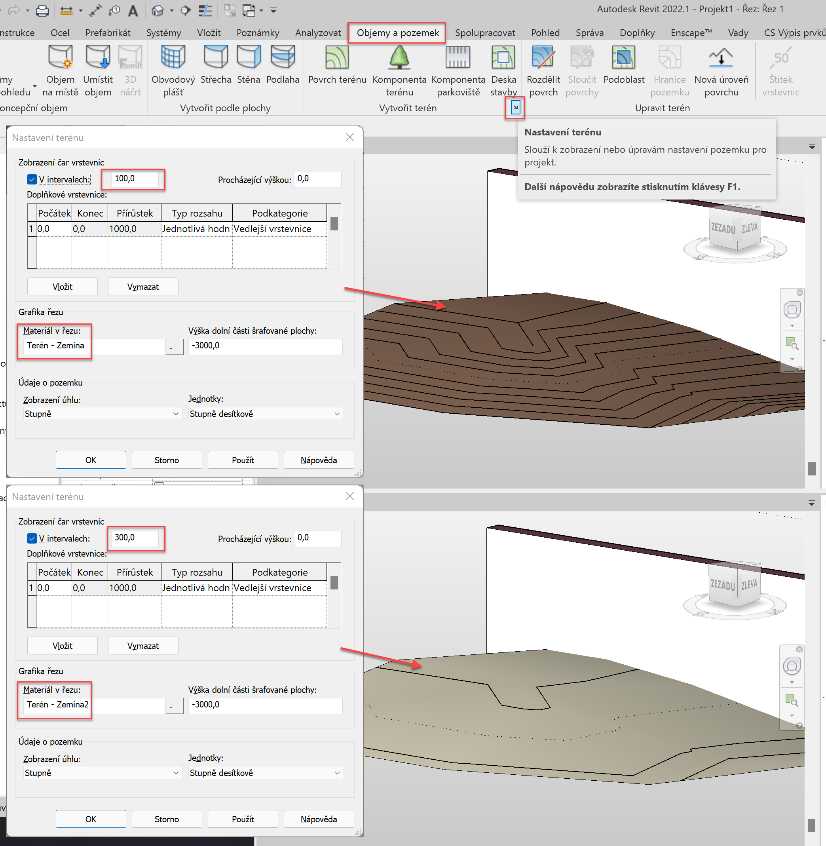Click the Objem na místě tool
This screenshot has height=846, width=826.
(60, 71)
